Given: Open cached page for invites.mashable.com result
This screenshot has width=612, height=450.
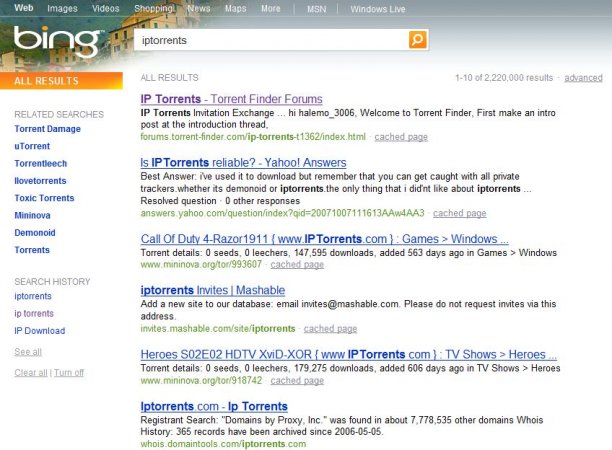Looking at the screenshot, I should click(x=330, y=329).
